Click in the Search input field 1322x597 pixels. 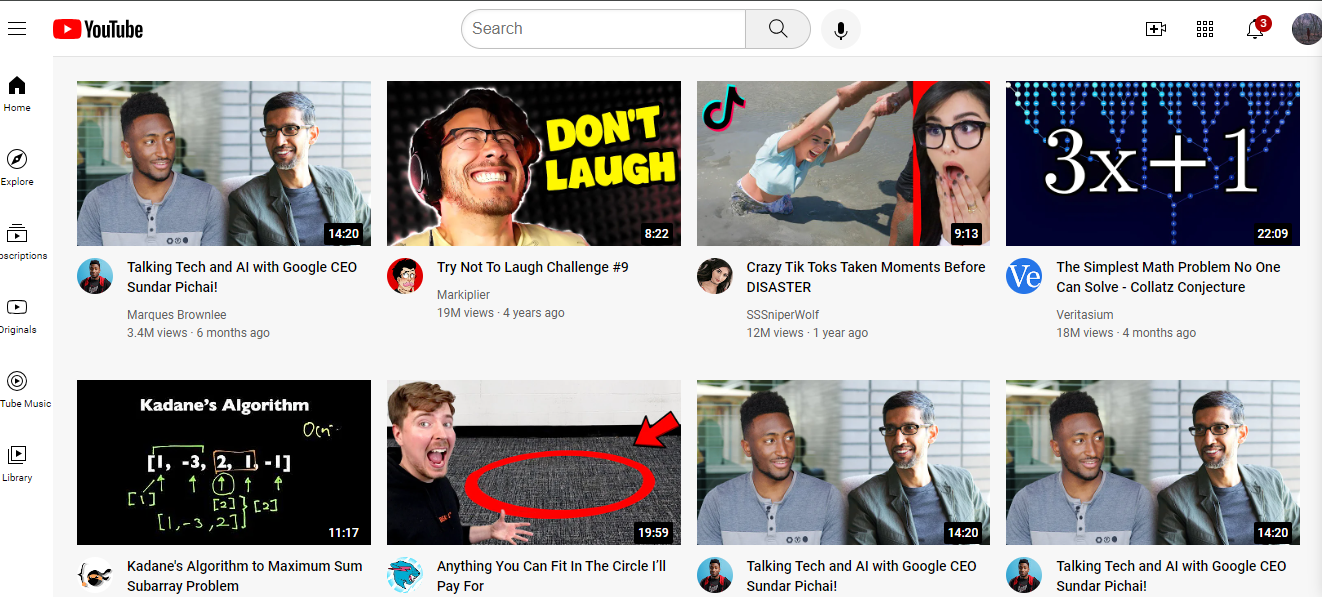click(x=603, y=29)
